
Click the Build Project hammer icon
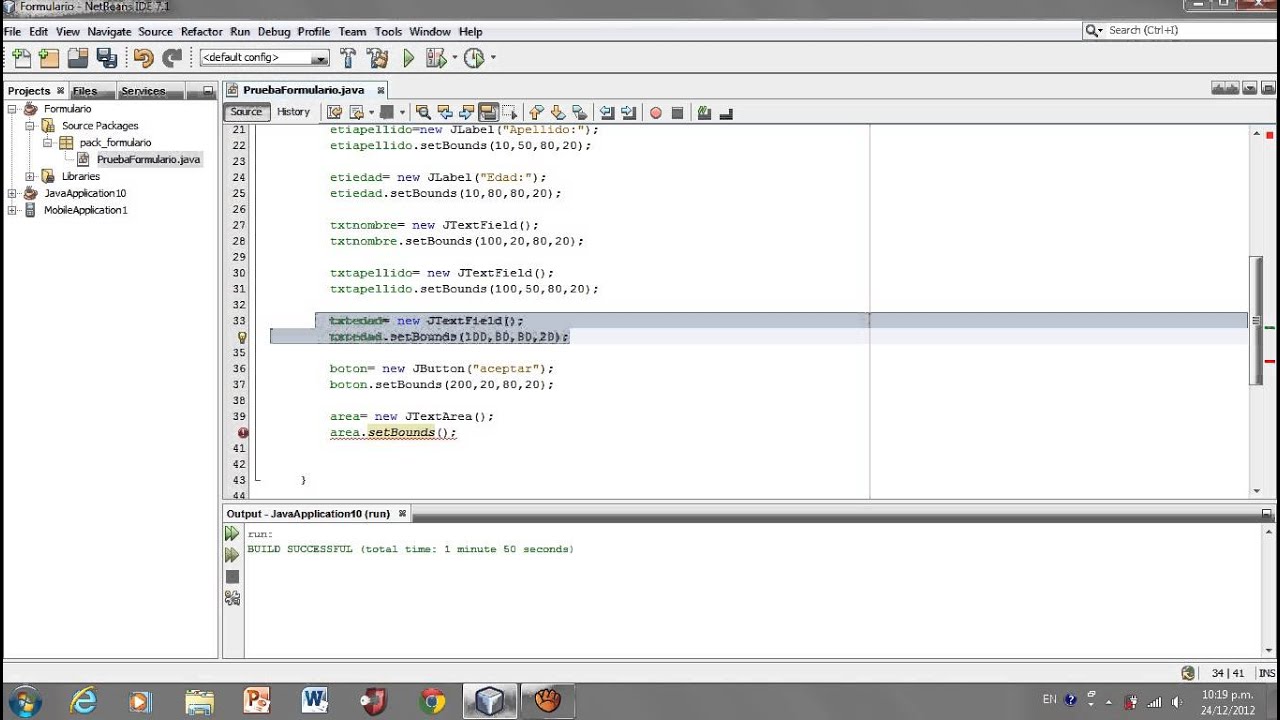click(x=348, y=58)
